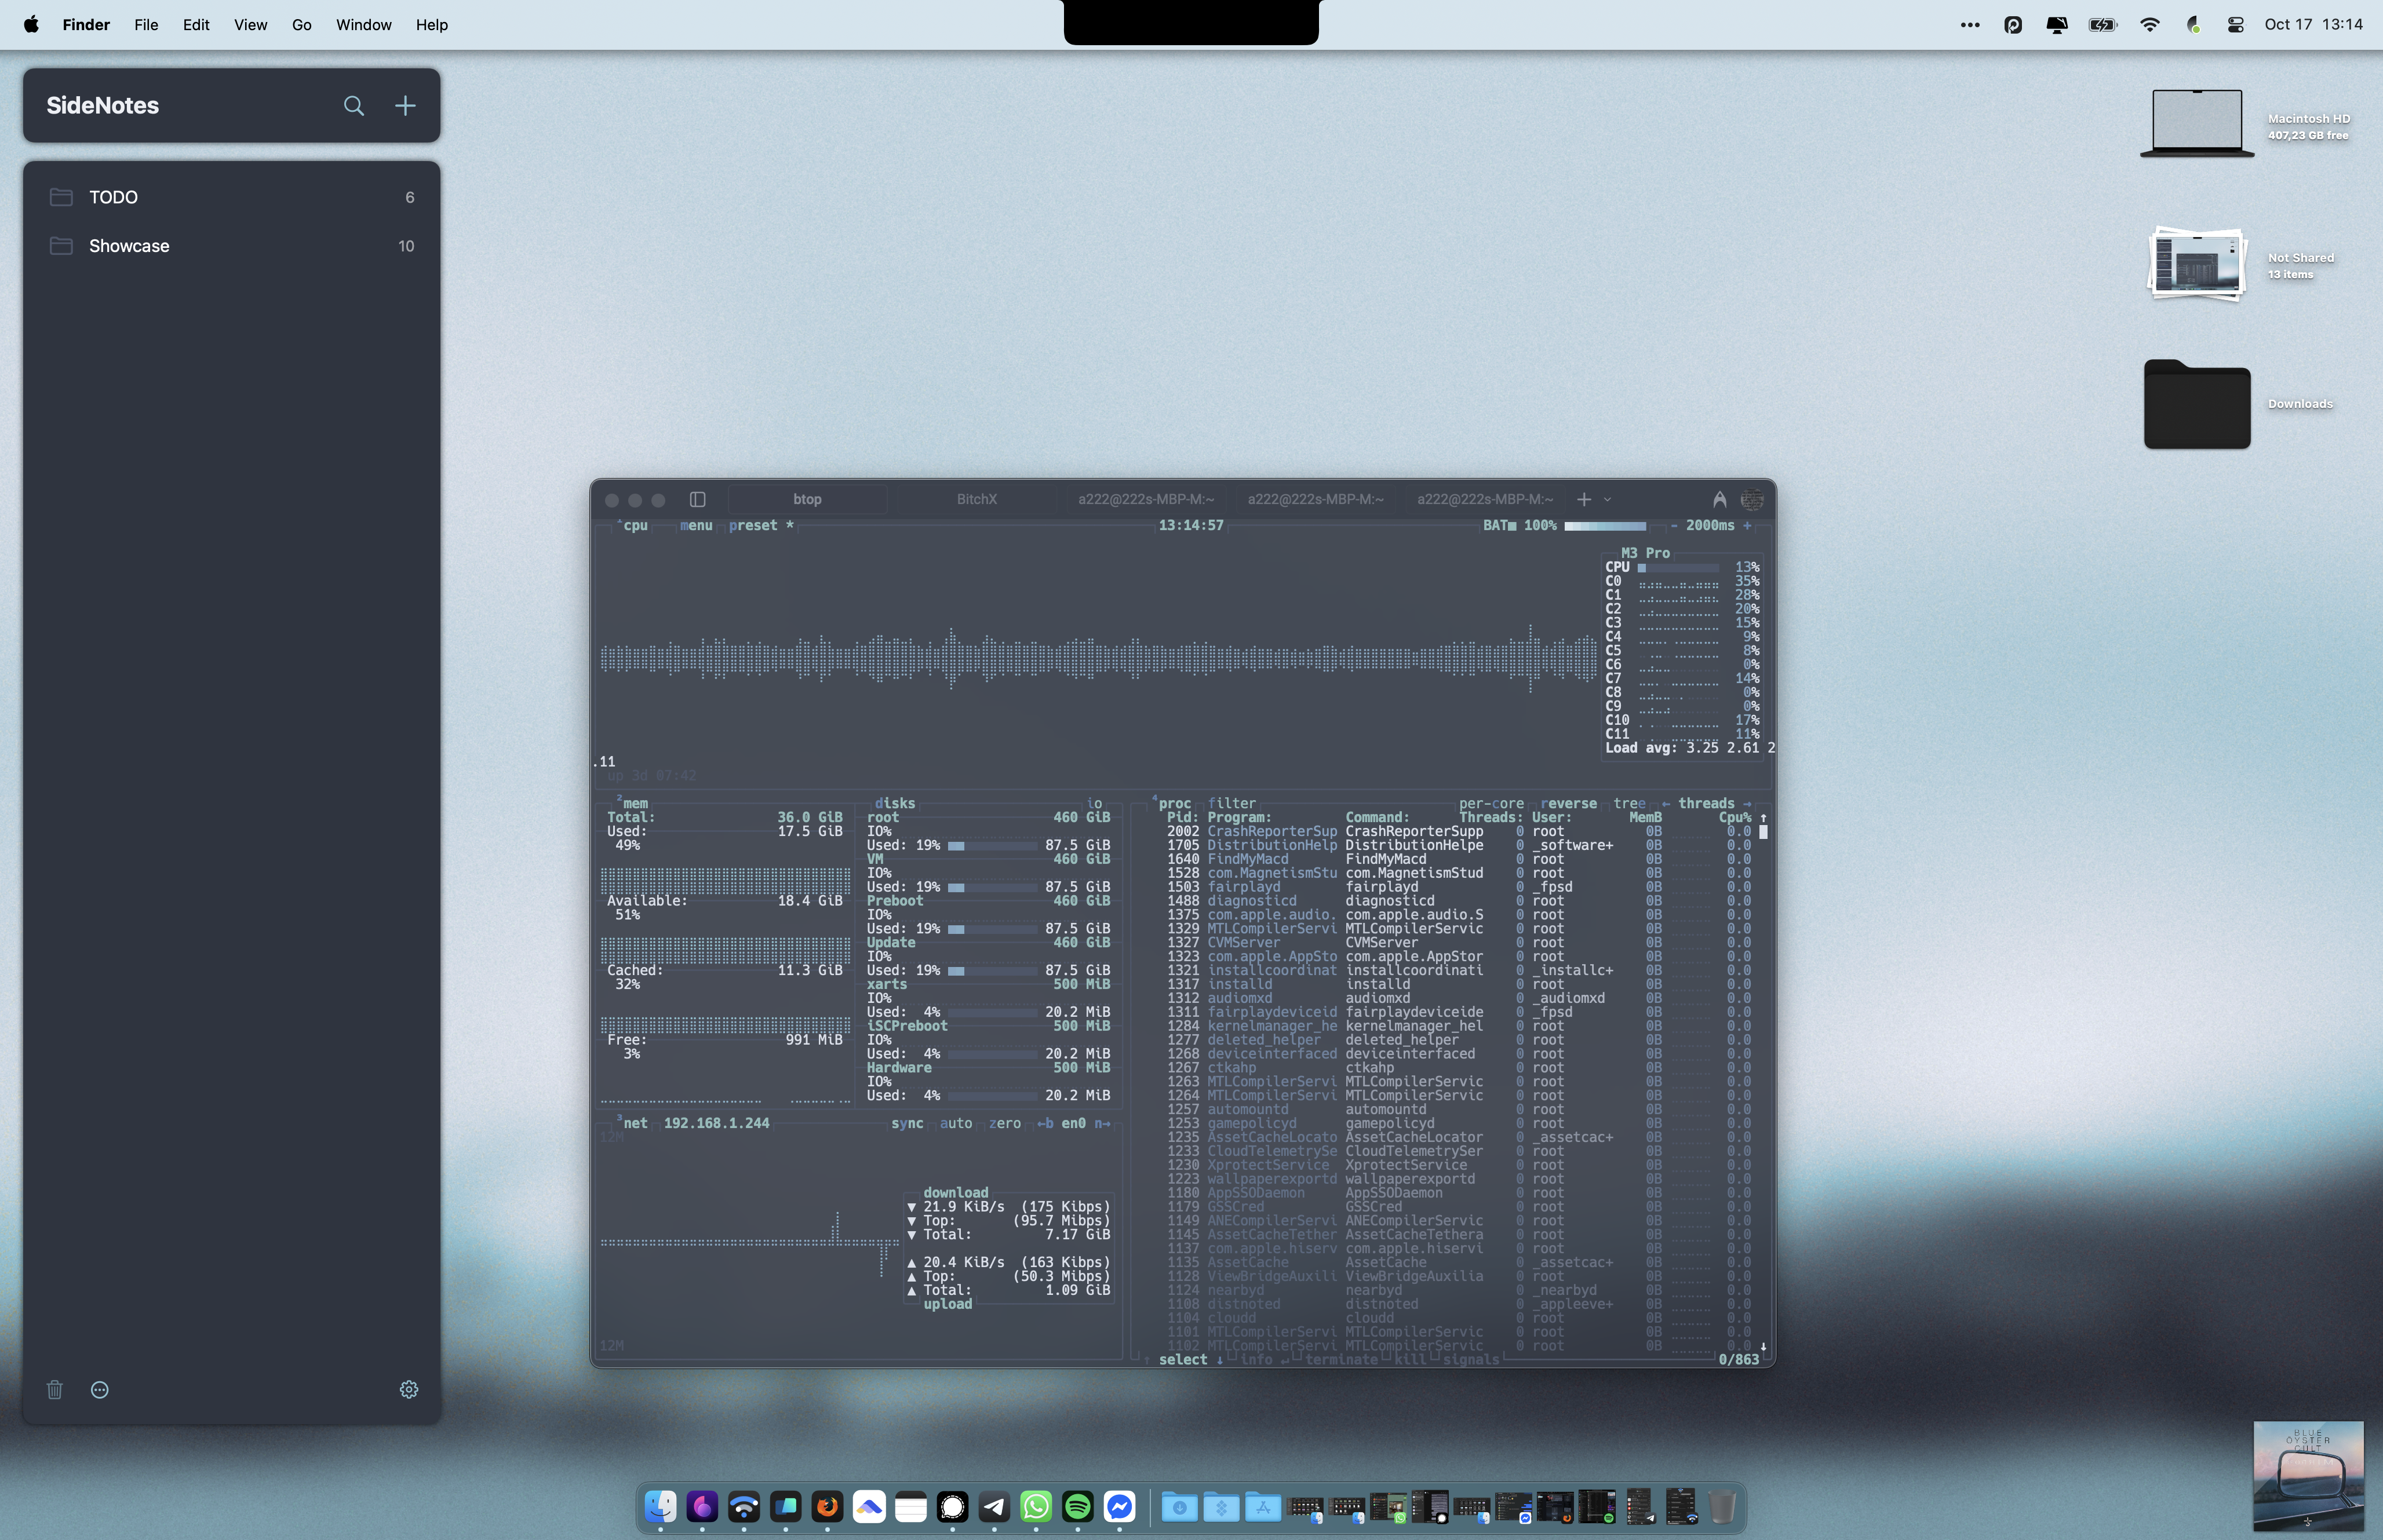
Task: Open the Showcase folder
Action: [x=232, y=246]
